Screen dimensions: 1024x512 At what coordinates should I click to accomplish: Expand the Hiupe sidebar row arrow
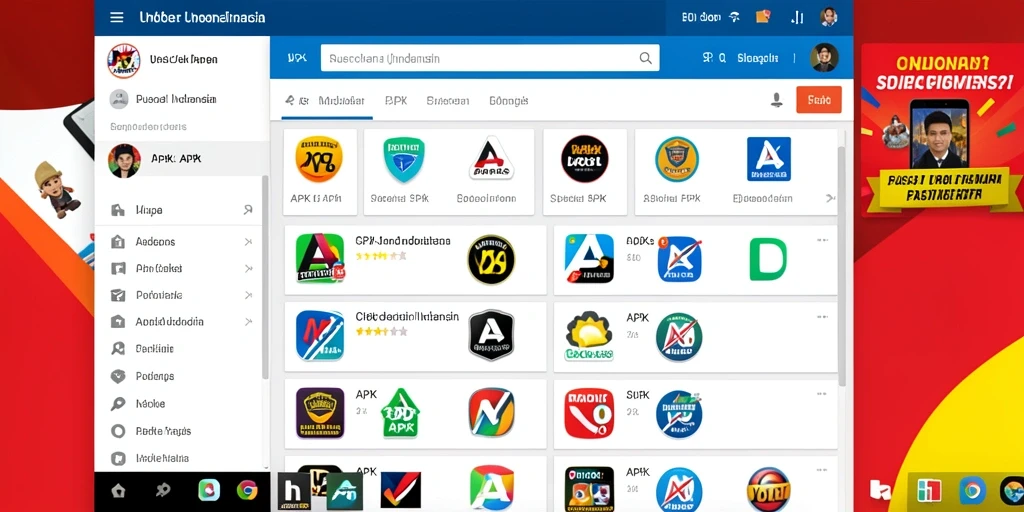tap(248, 210)
